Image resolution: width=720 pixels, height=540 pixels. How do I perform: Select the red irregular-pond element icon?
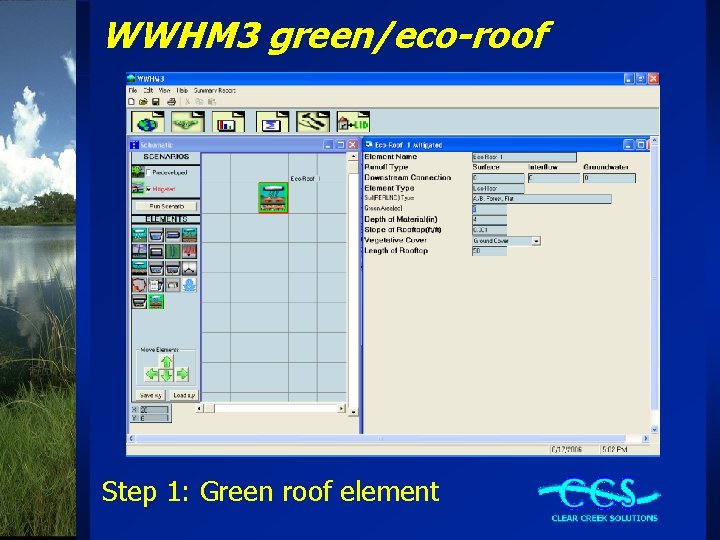pyautogui.click(x=139, y=285)
